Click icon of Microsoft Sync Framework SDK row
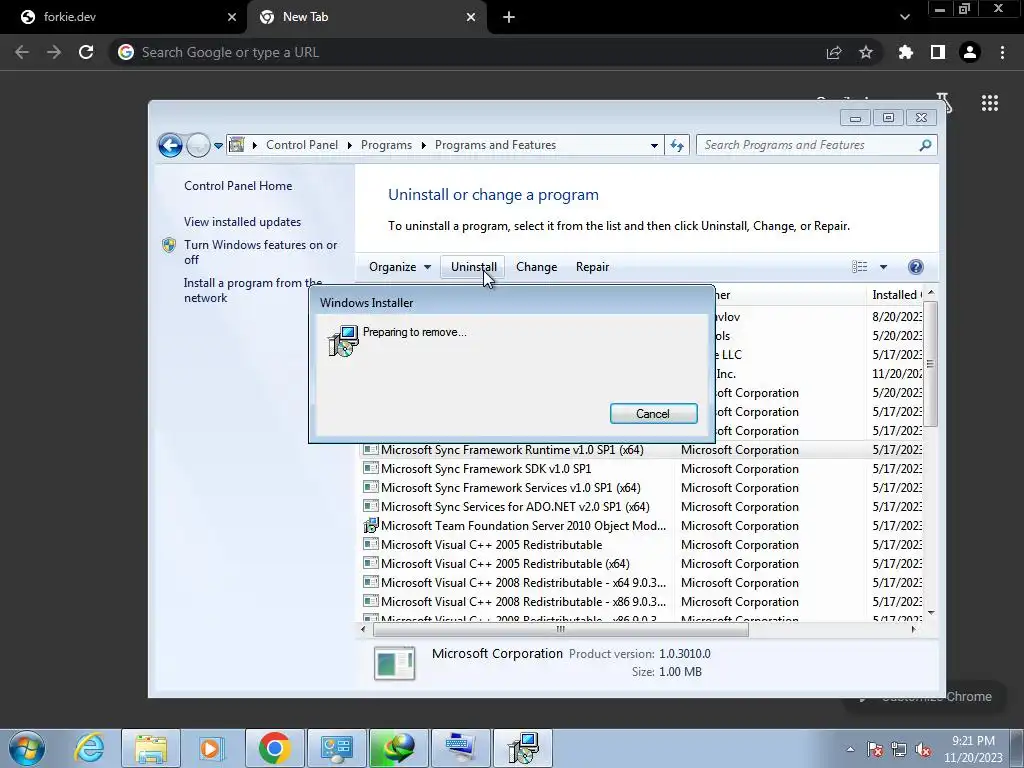Screen dimensions: 1024x768 pyautogui.click(x=371, y=468)
